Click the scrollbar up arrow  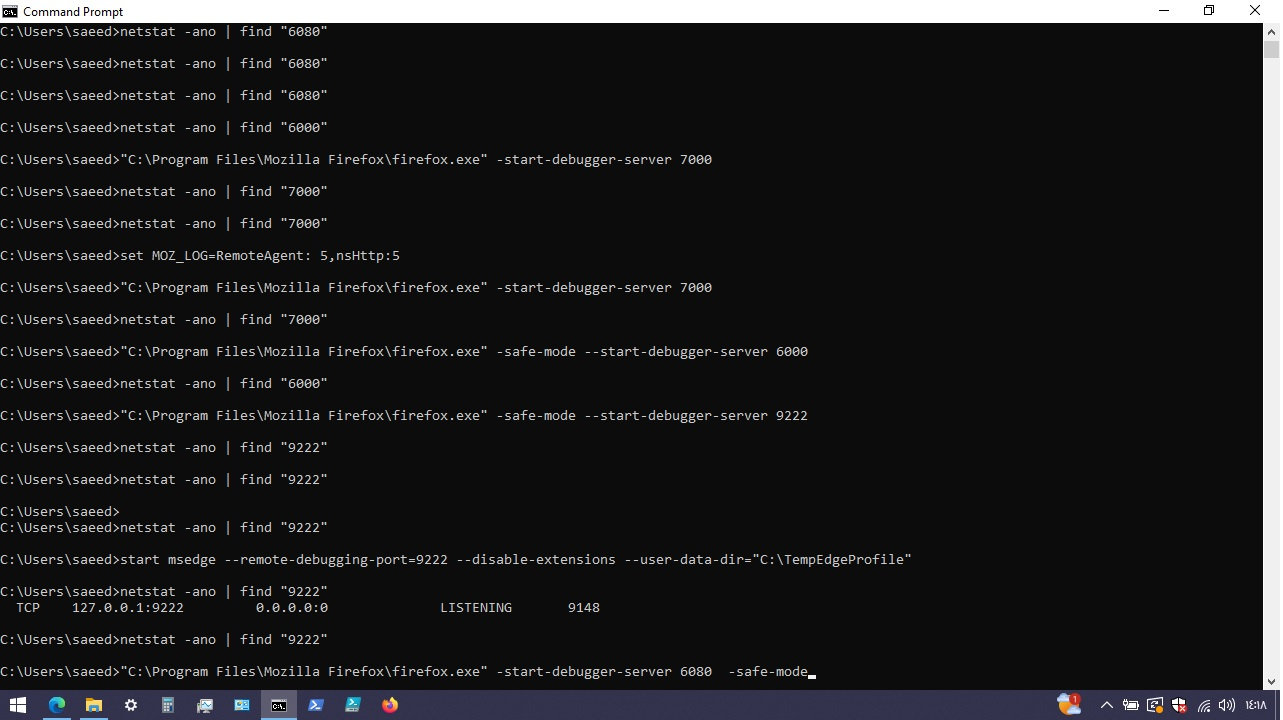coord(1271,31)
